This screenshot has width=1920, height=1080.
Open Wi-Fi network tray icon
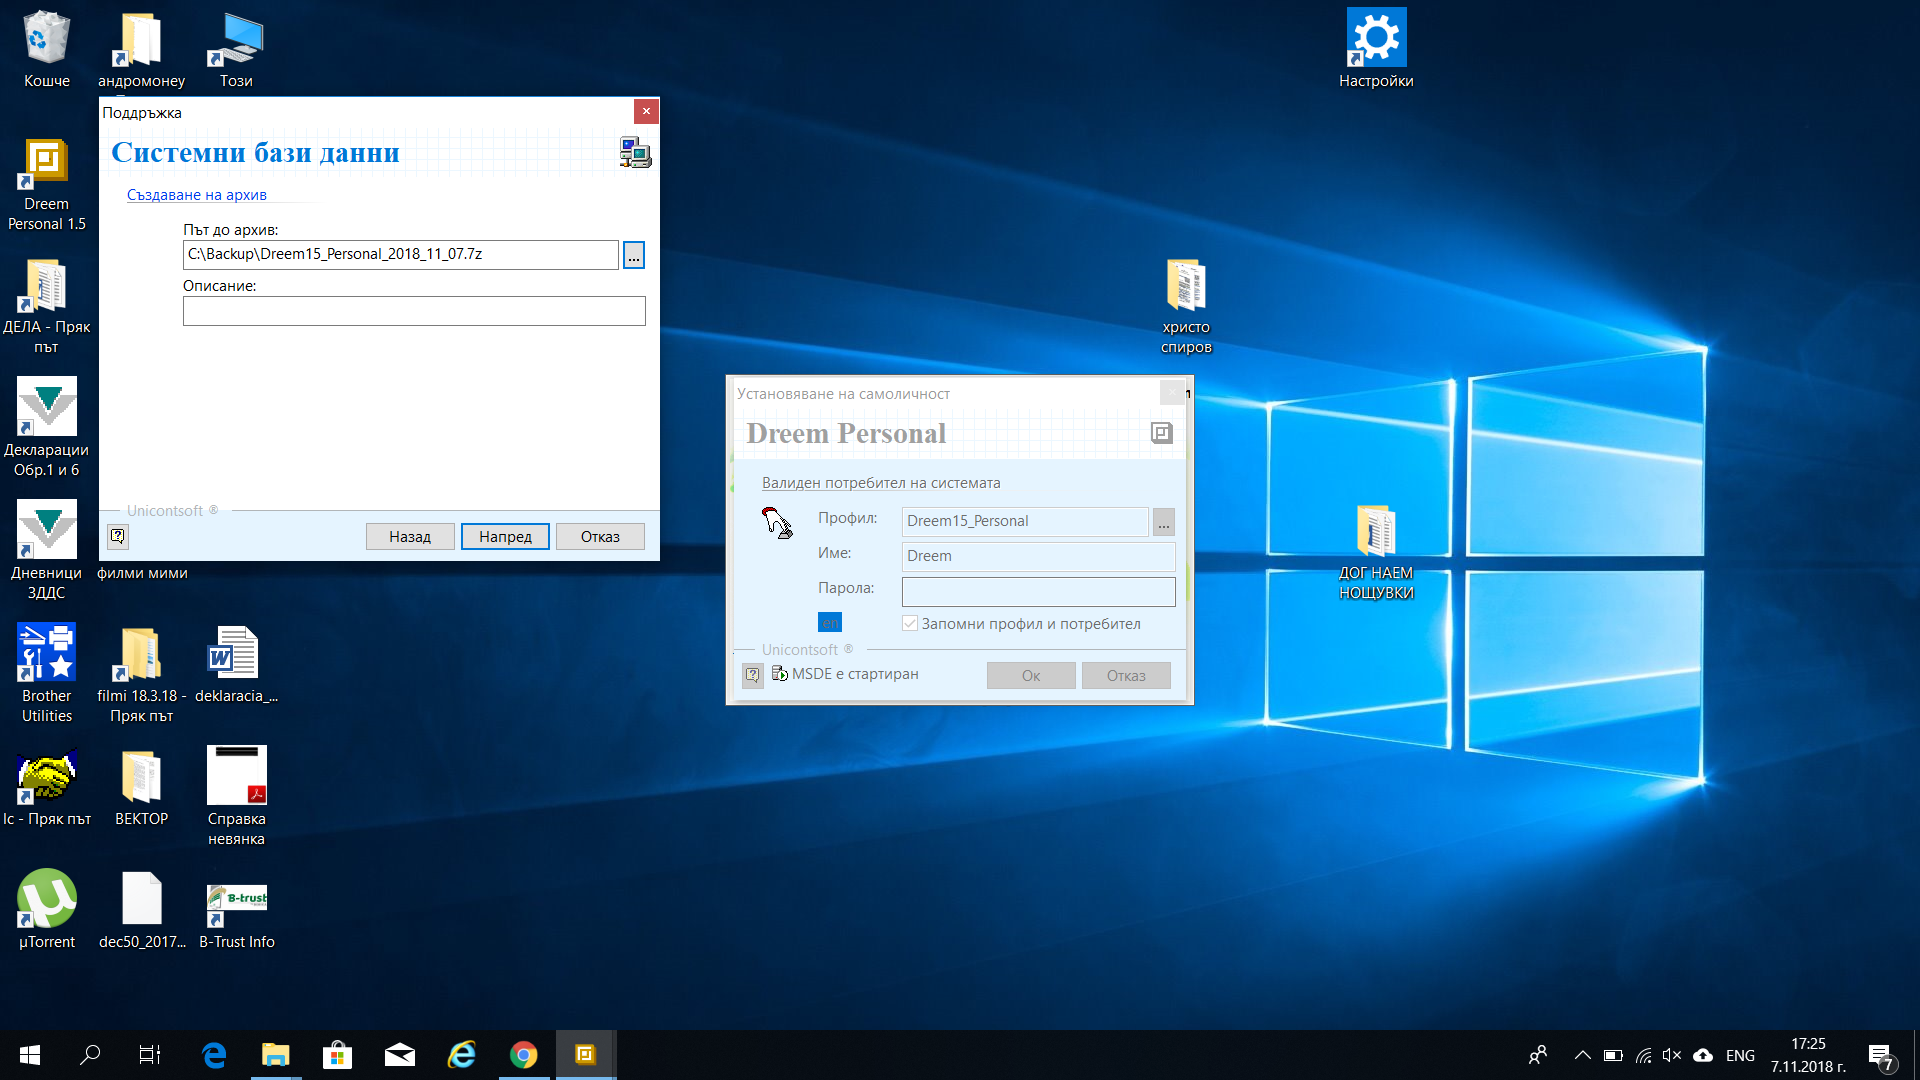[x=1643, y=1055]
